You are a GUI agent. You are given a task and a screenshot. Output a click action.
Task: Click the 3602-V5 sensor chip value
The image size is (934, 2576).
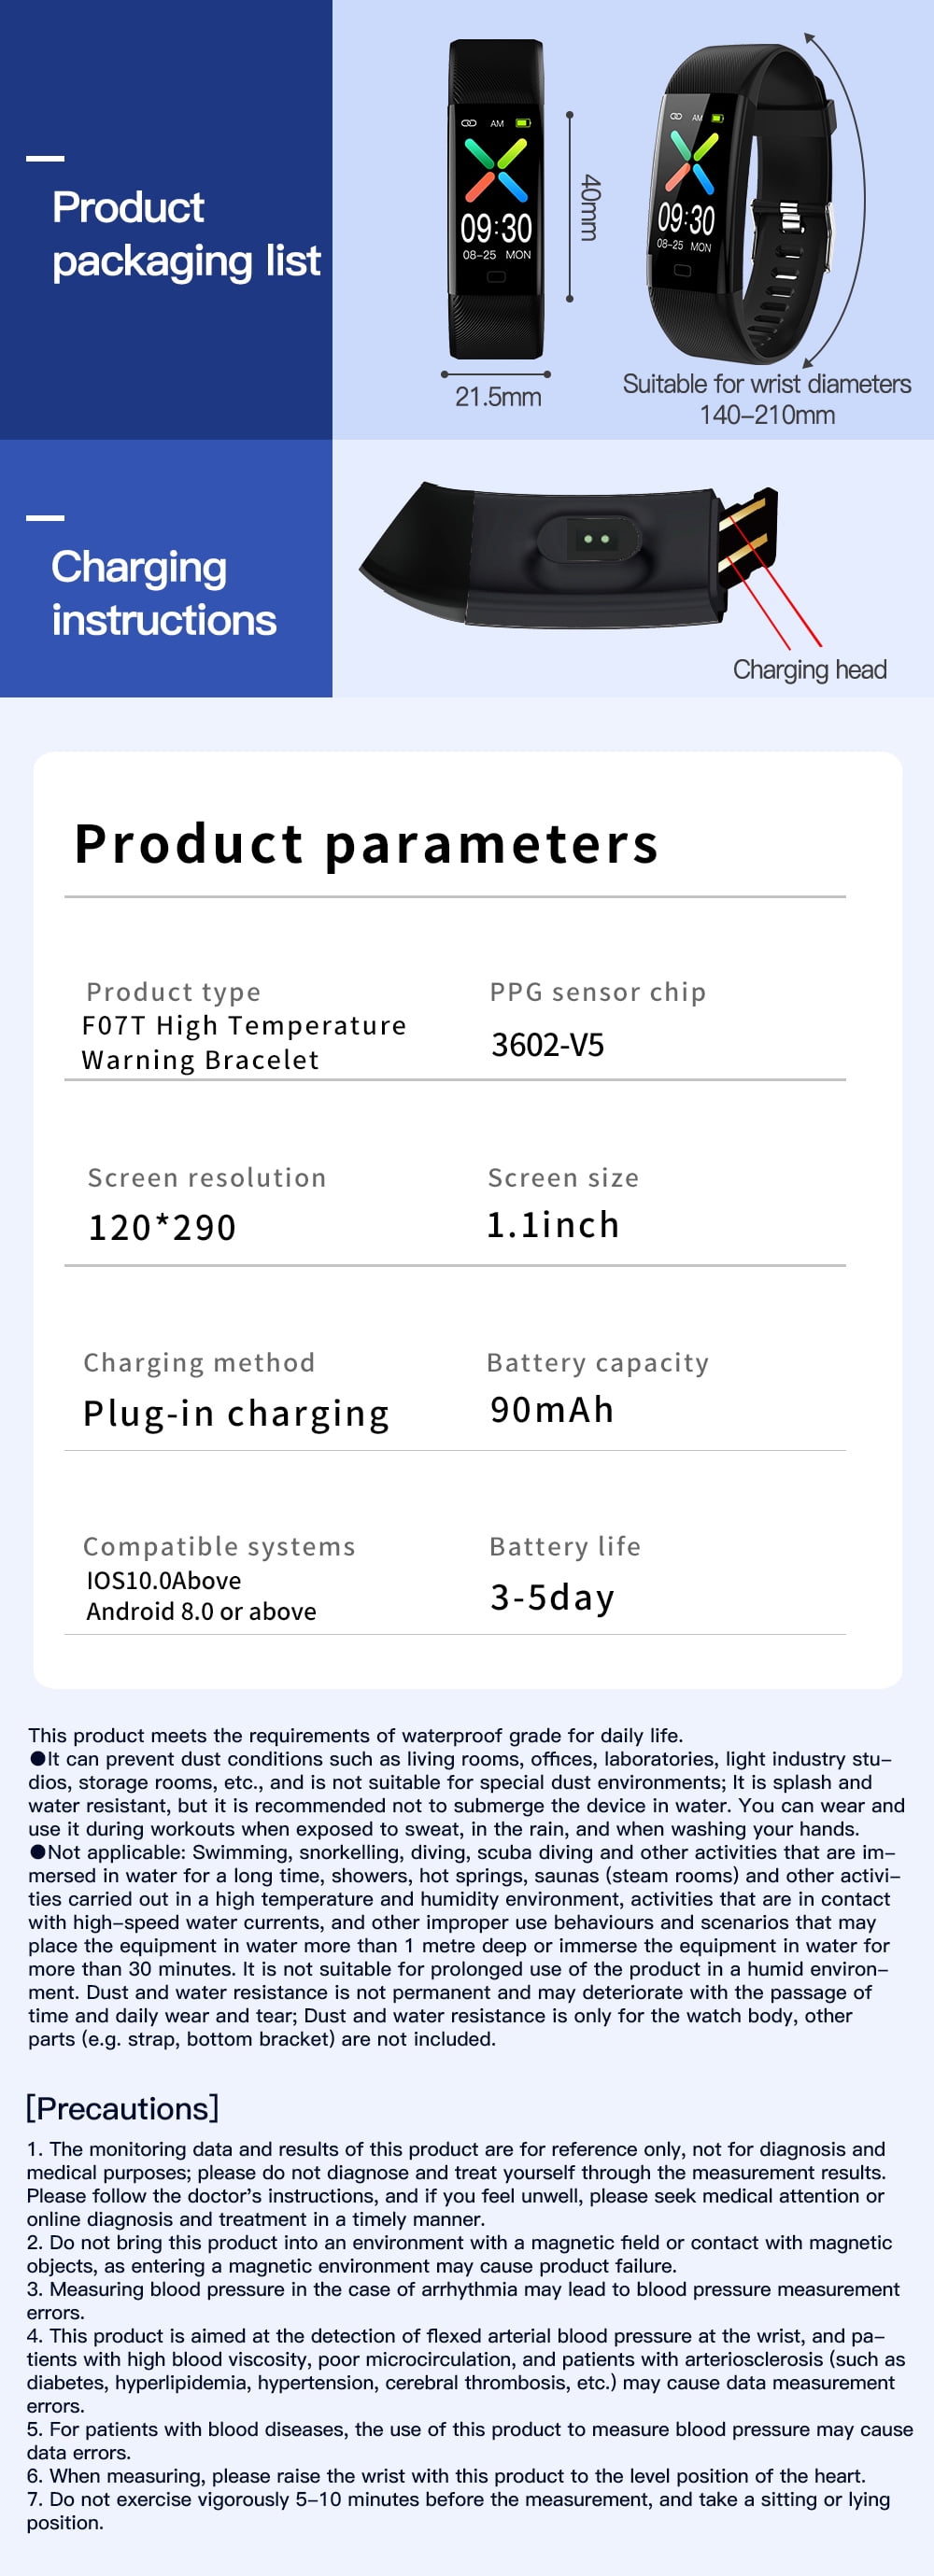pyautogui.click(x=548, y=1045)
